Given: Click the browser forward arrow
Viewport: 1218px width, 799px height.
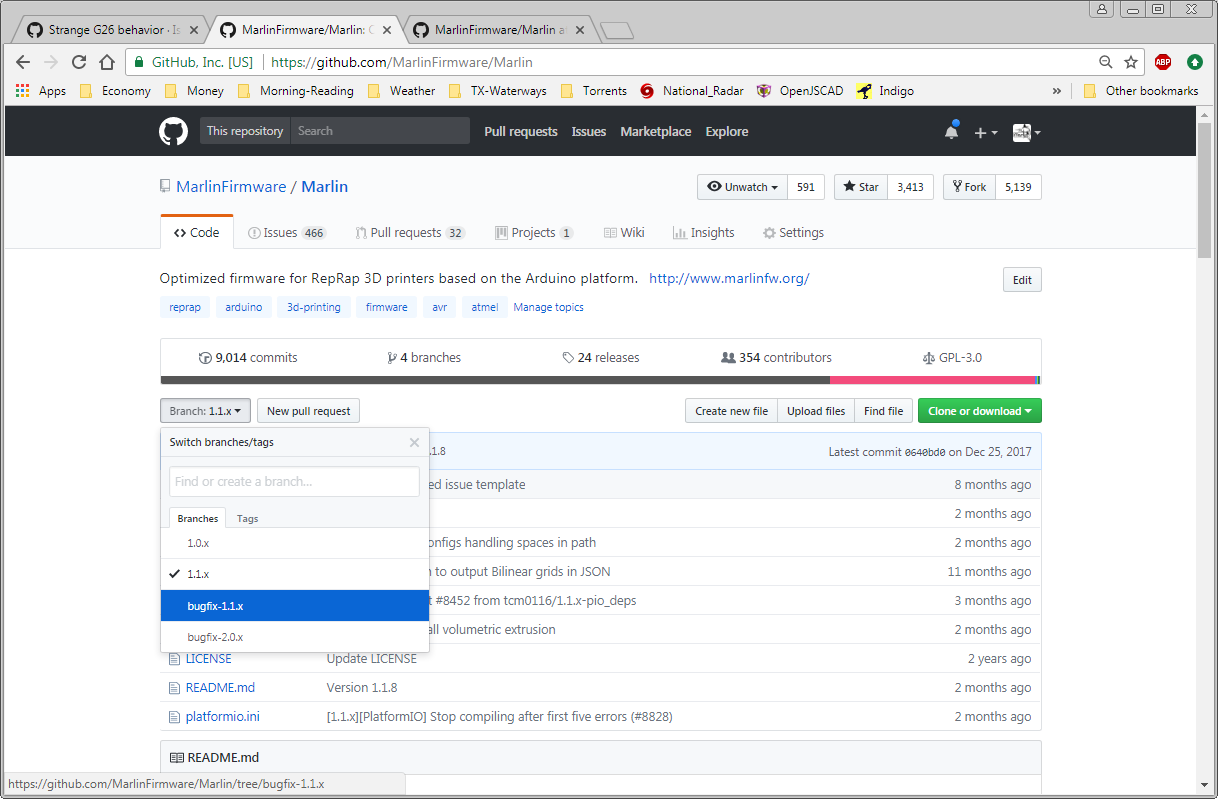Looking at the screenshot, I should tap(51, 62).
